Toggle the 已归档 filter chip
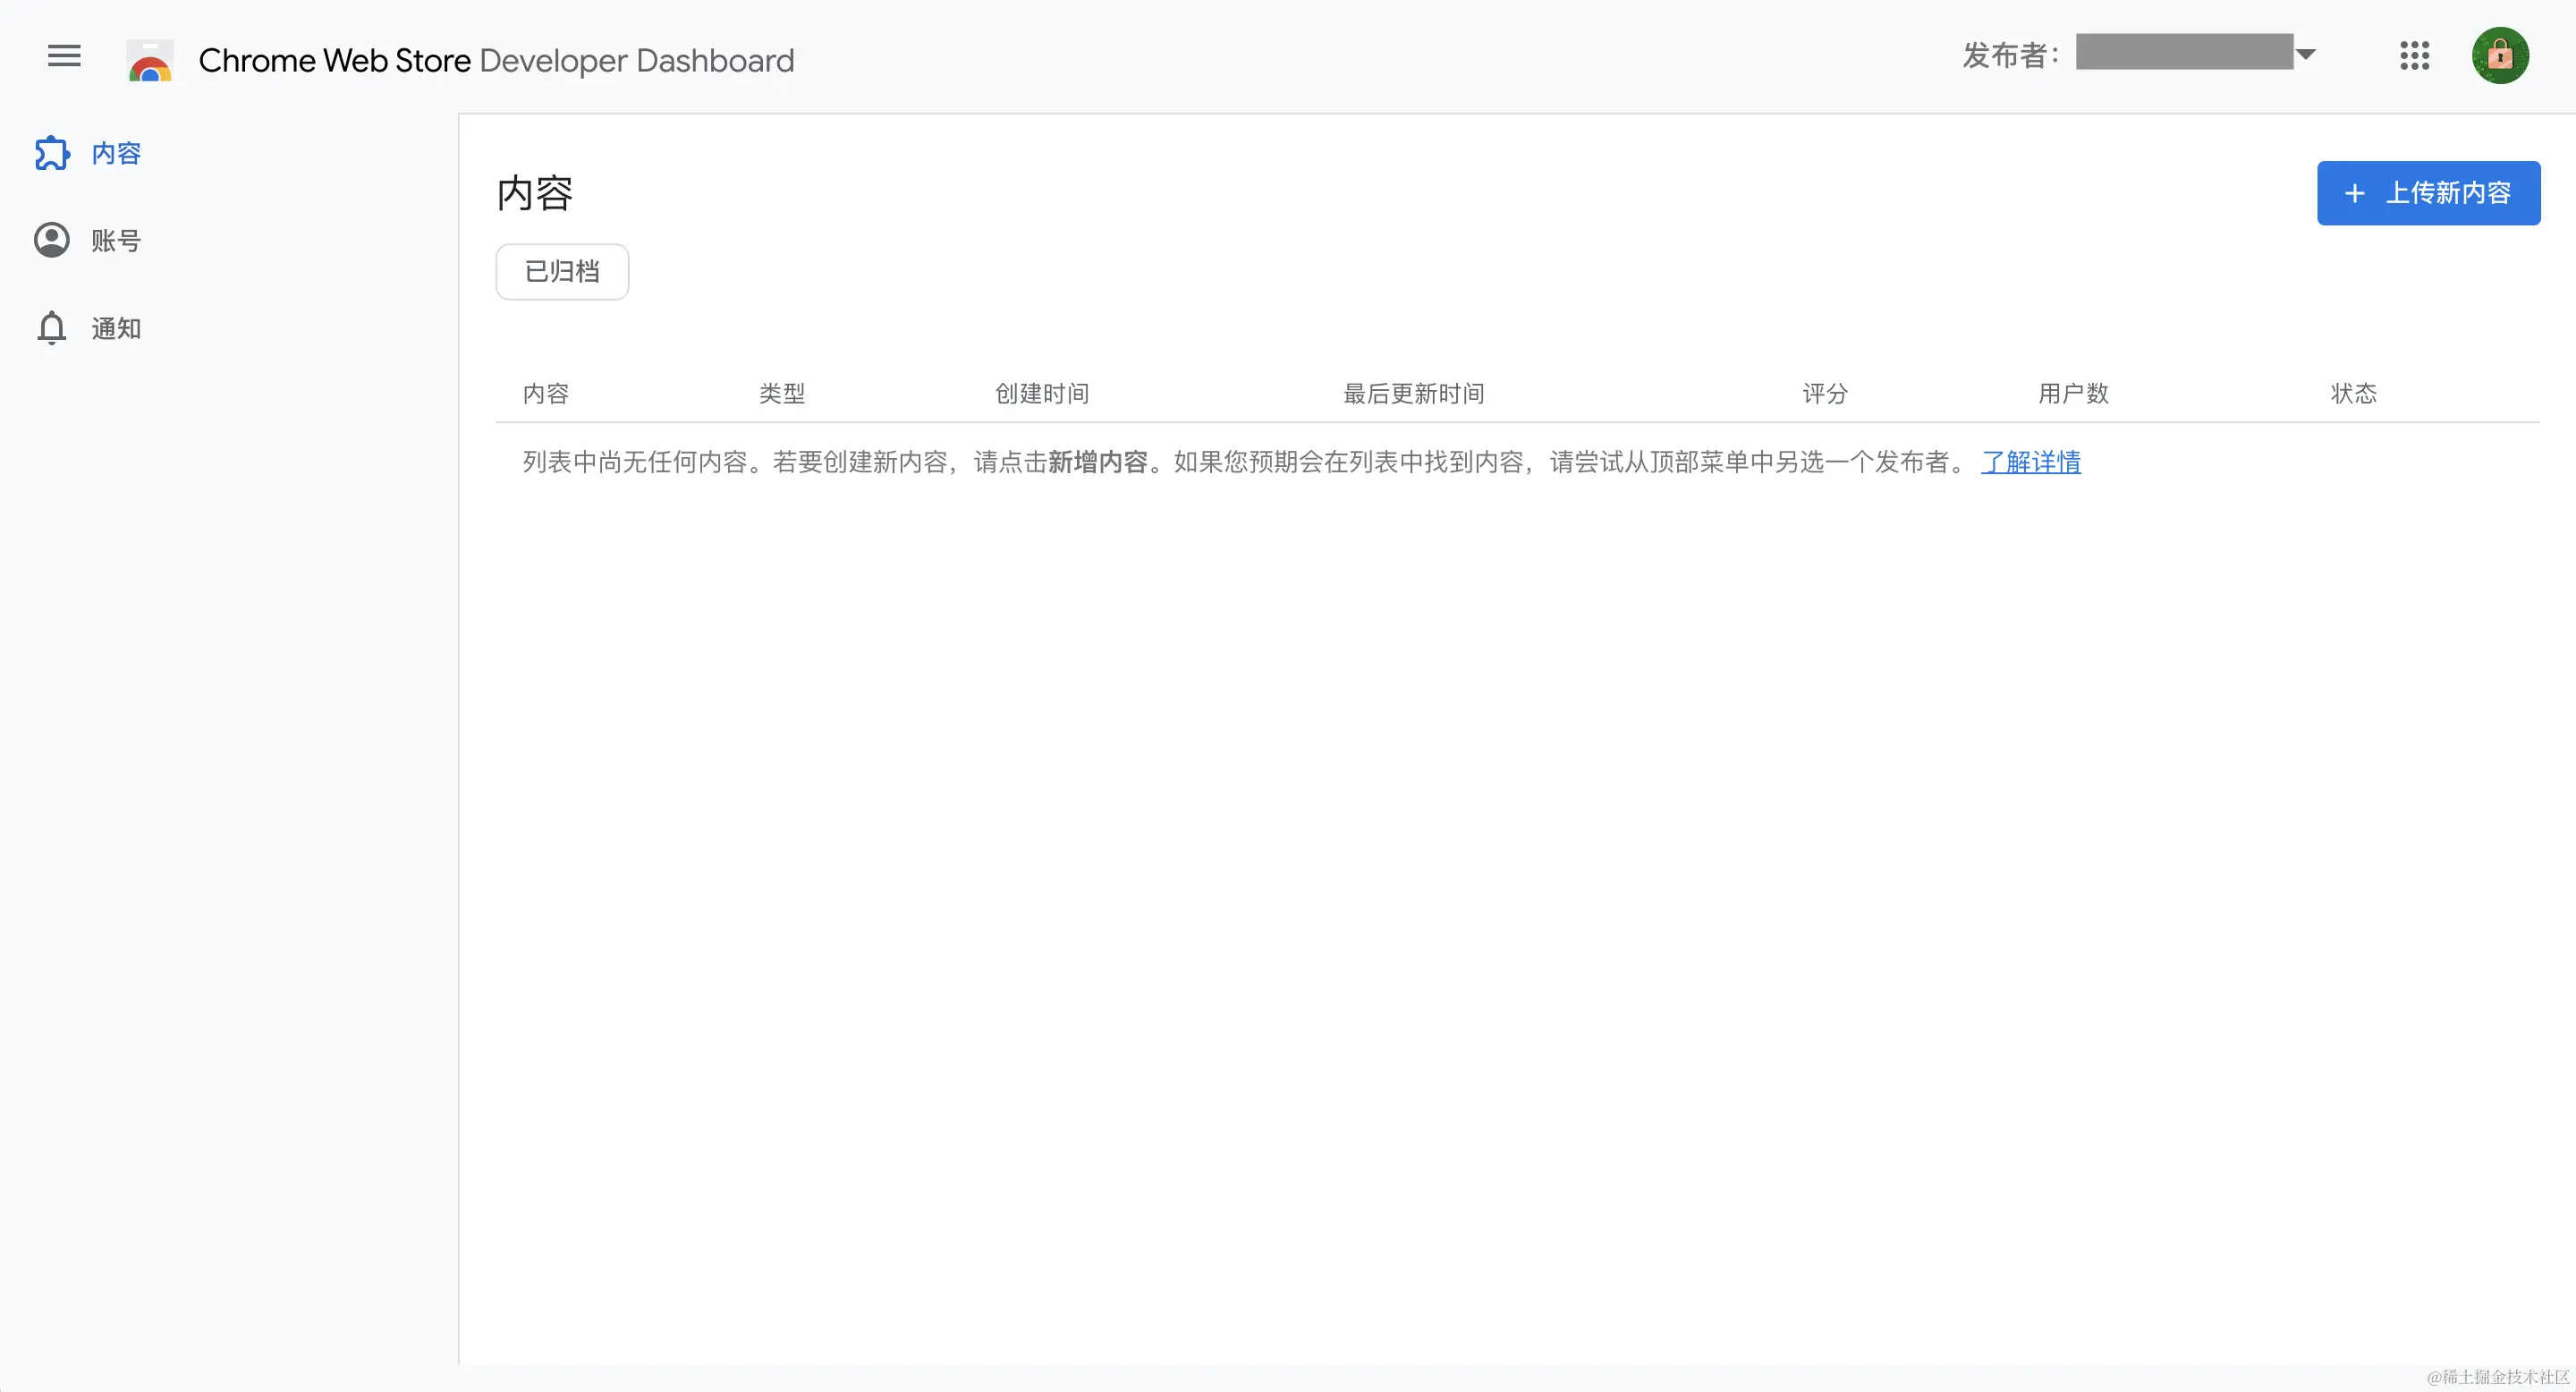 tap(562, 271)
